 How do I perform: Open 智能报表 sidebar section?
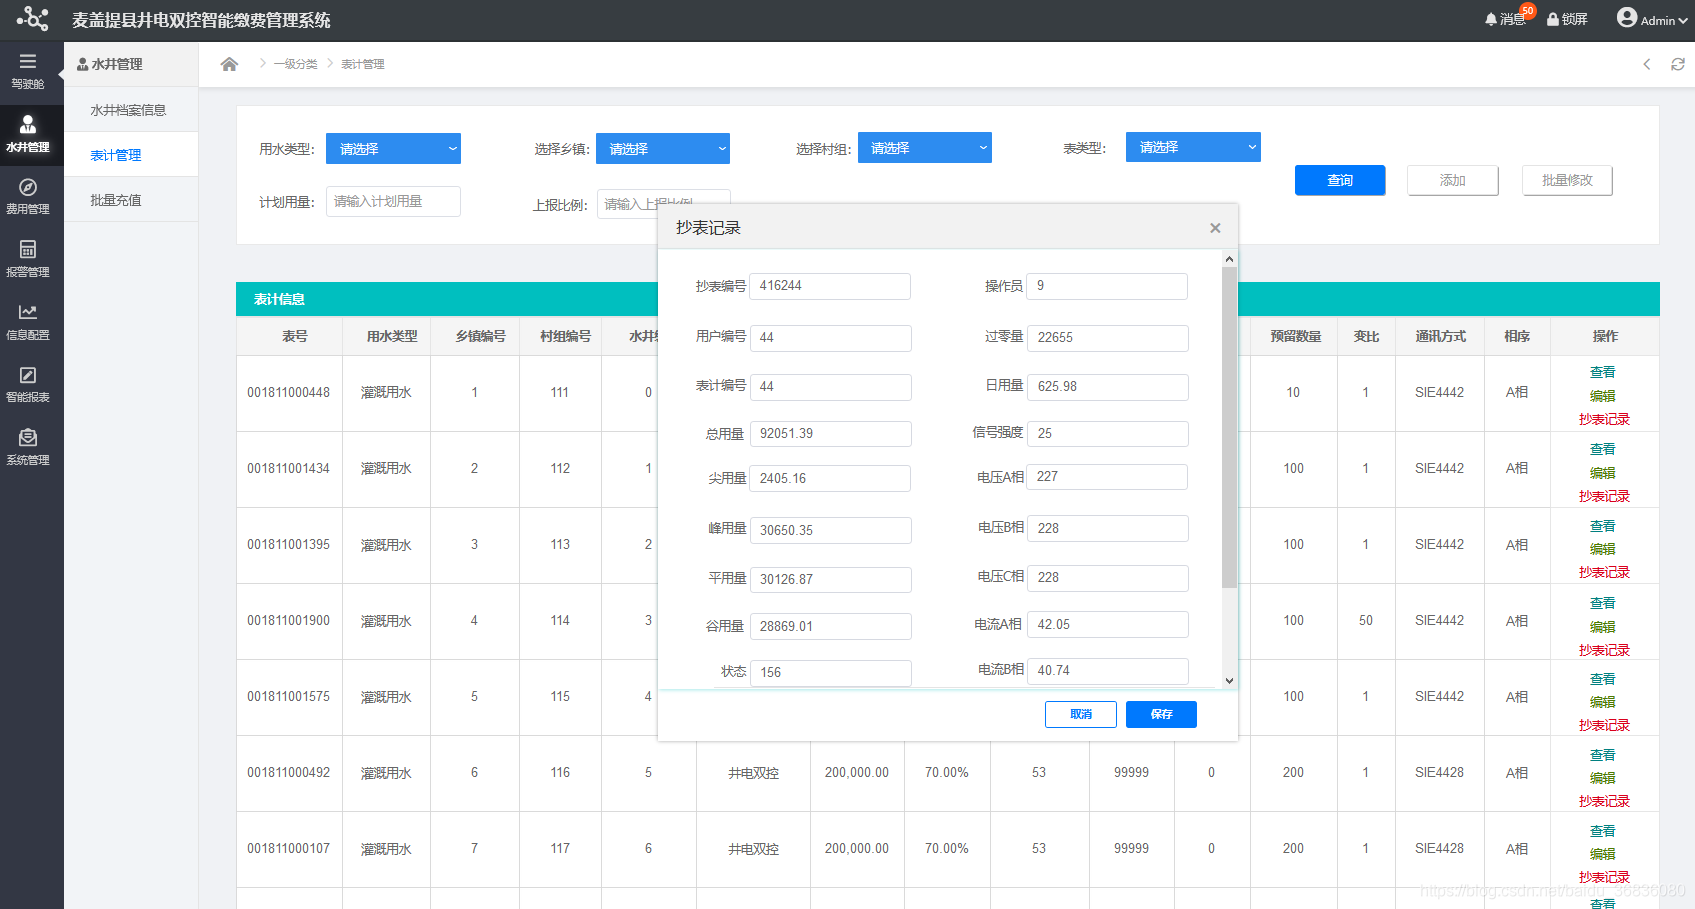(x=28, y=384)
